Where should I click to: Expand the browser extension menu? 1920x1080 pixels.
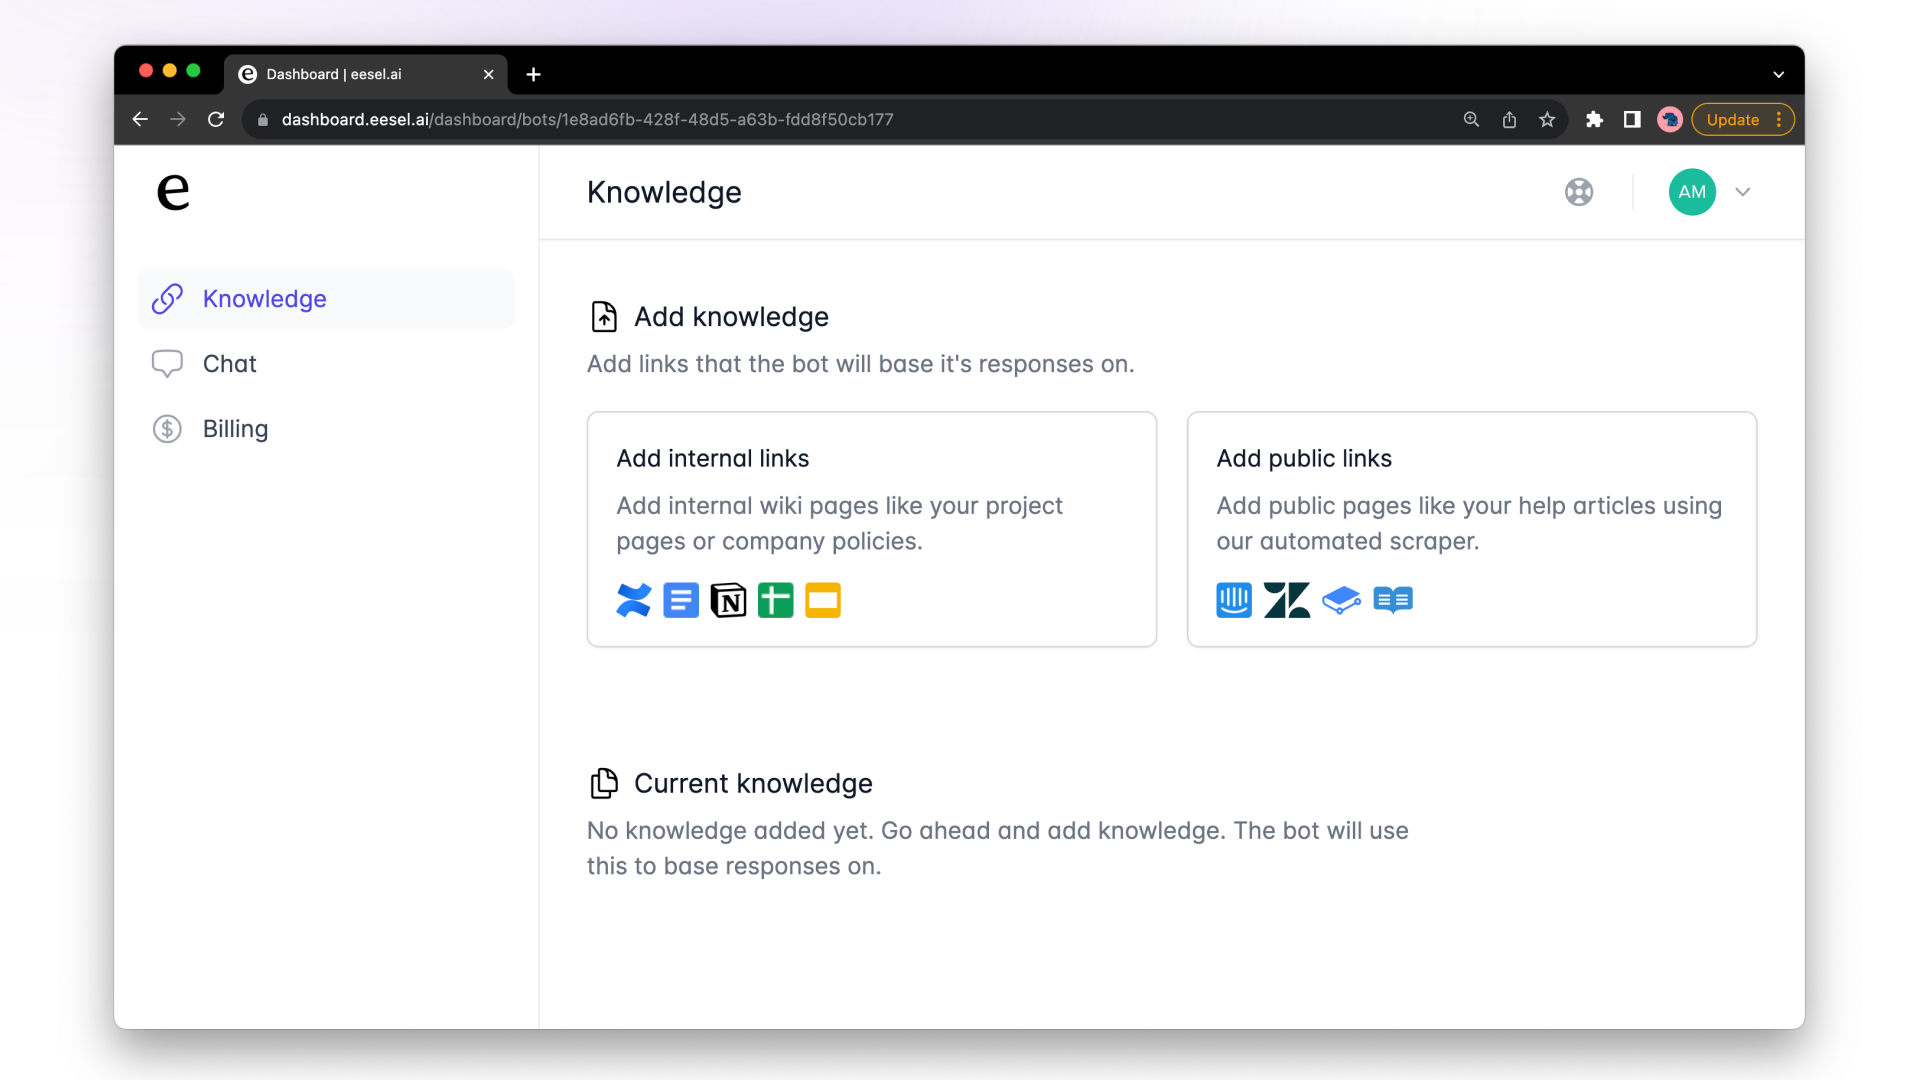click(x=1594, y=119)
